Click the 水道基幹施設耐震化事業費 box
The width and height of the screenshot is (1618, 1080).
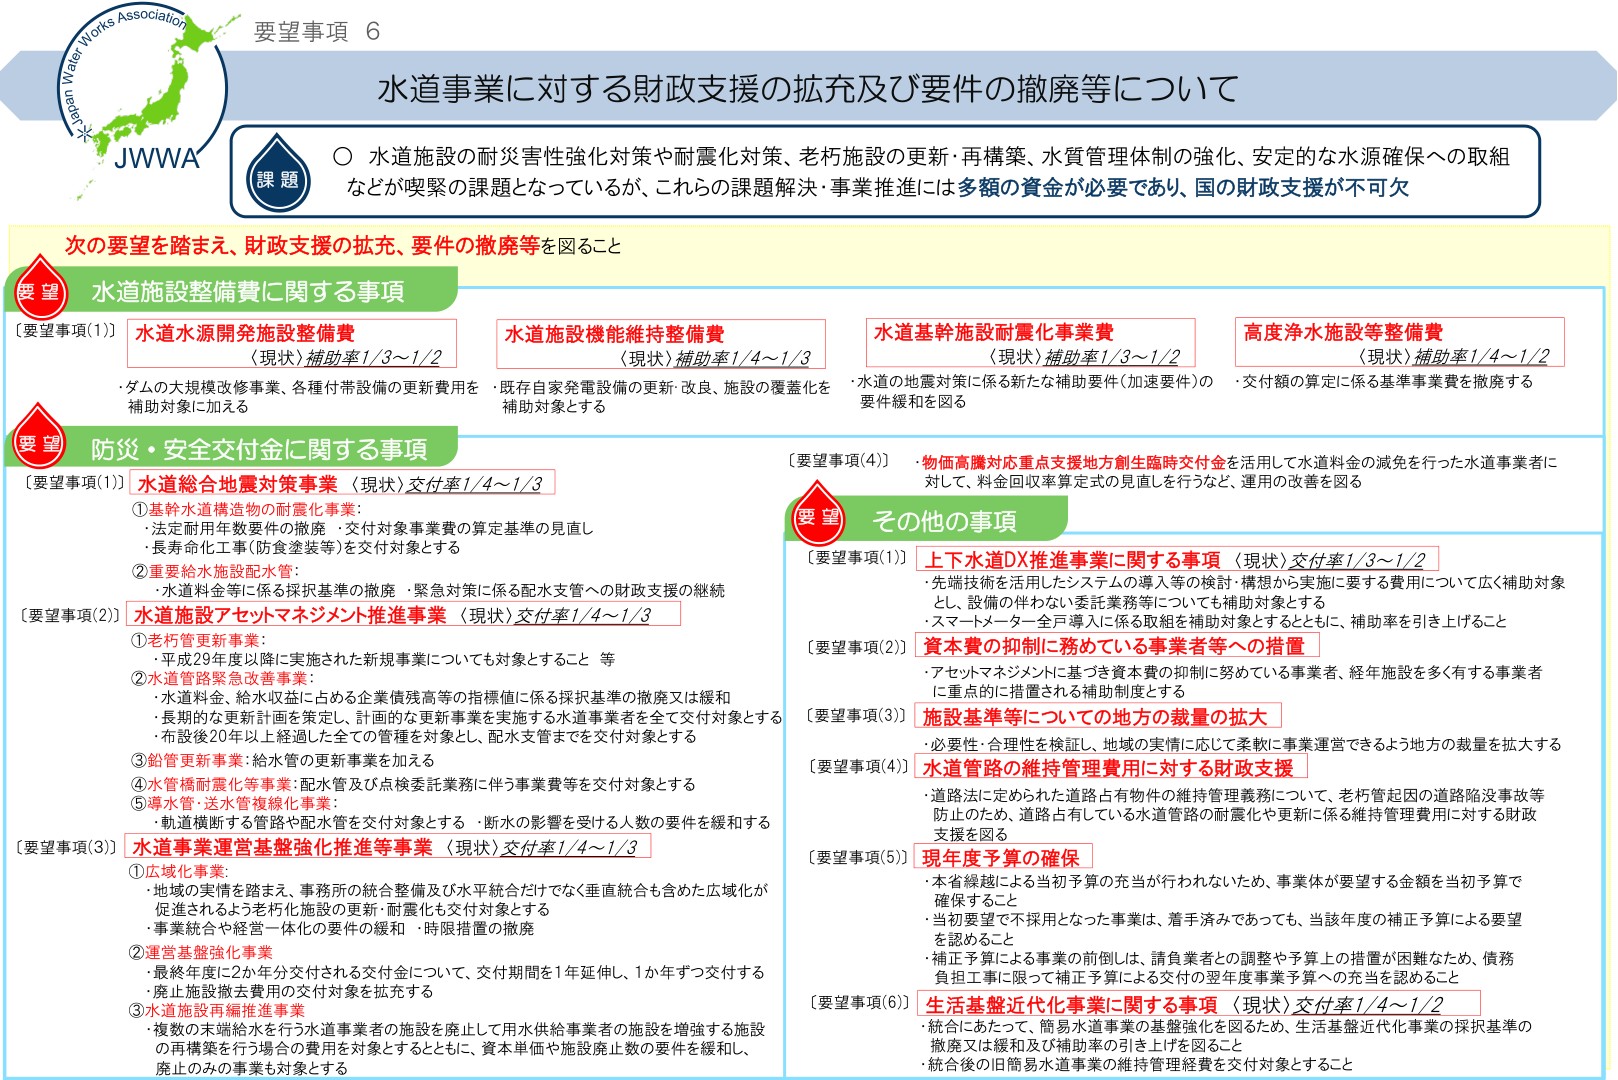tap(1030, 343)
